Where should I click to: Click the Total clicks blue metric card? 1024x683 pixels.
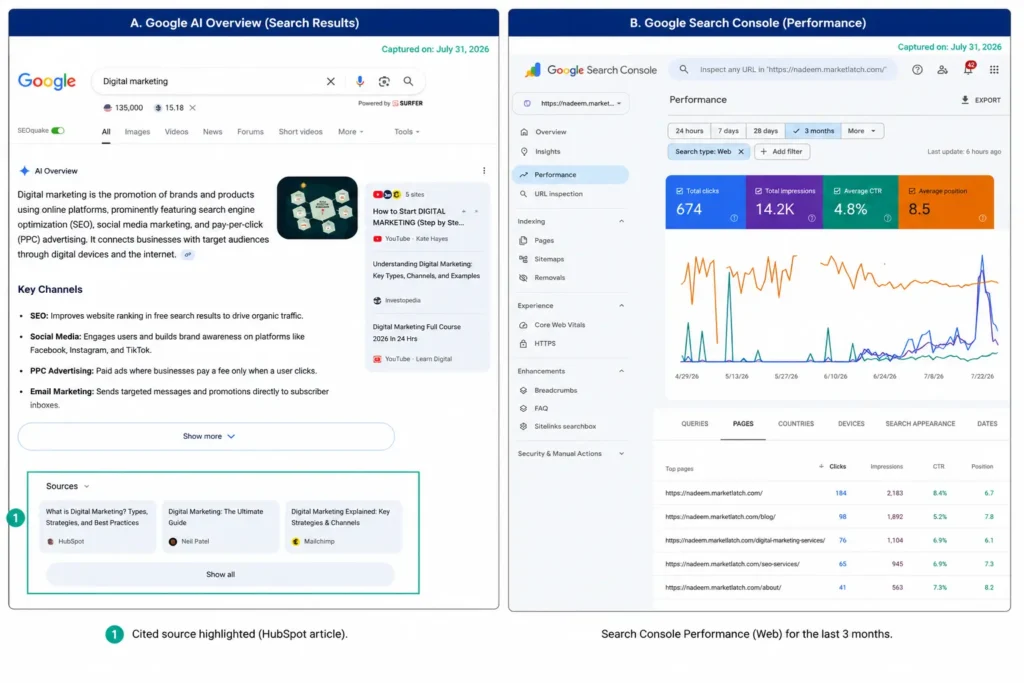click(705, 202)
